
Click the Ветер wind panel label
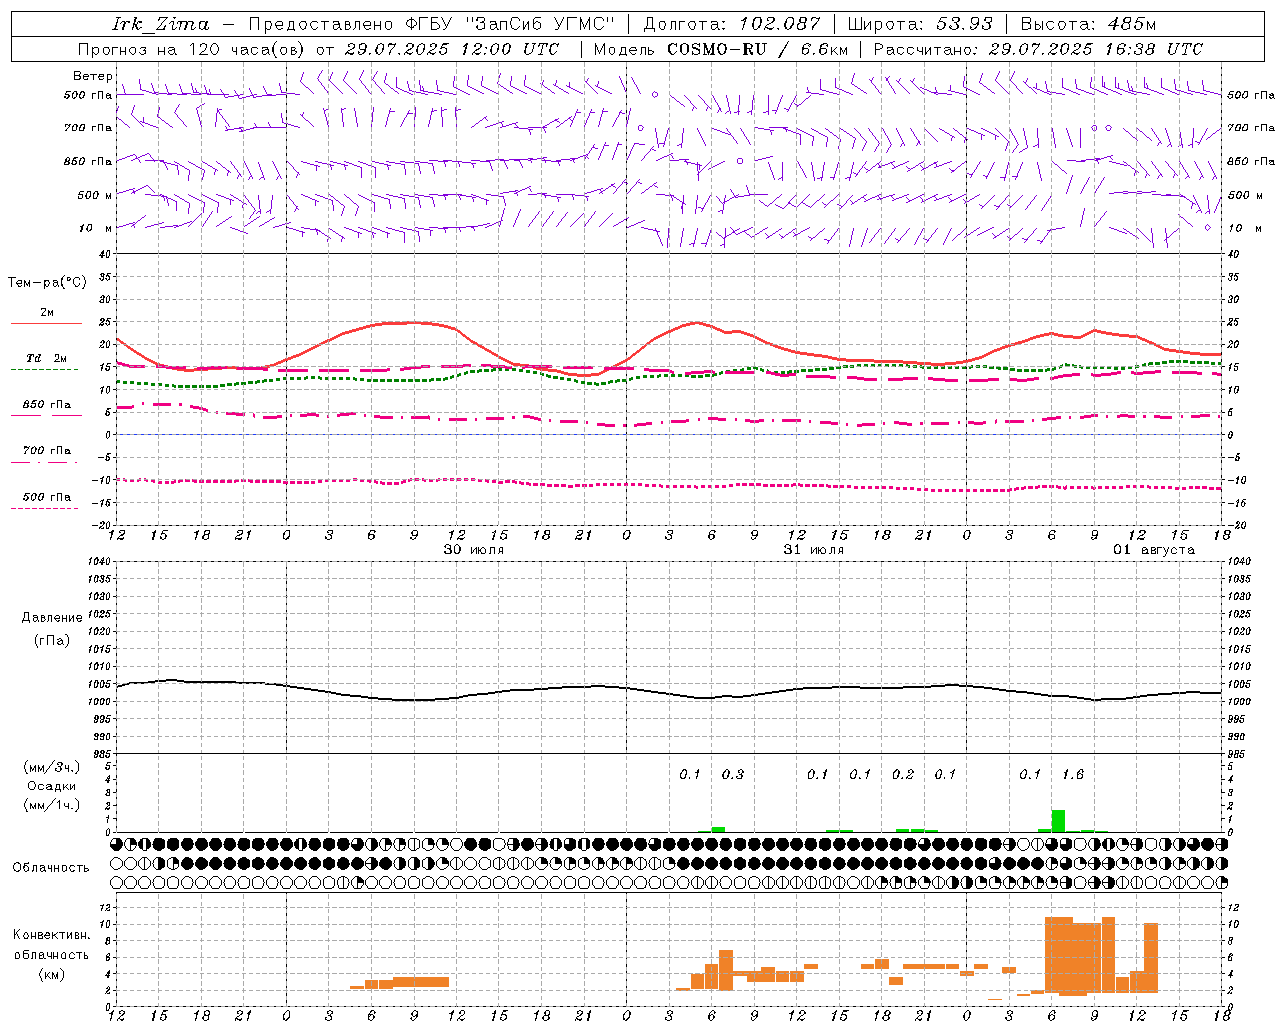click(92, 76)
